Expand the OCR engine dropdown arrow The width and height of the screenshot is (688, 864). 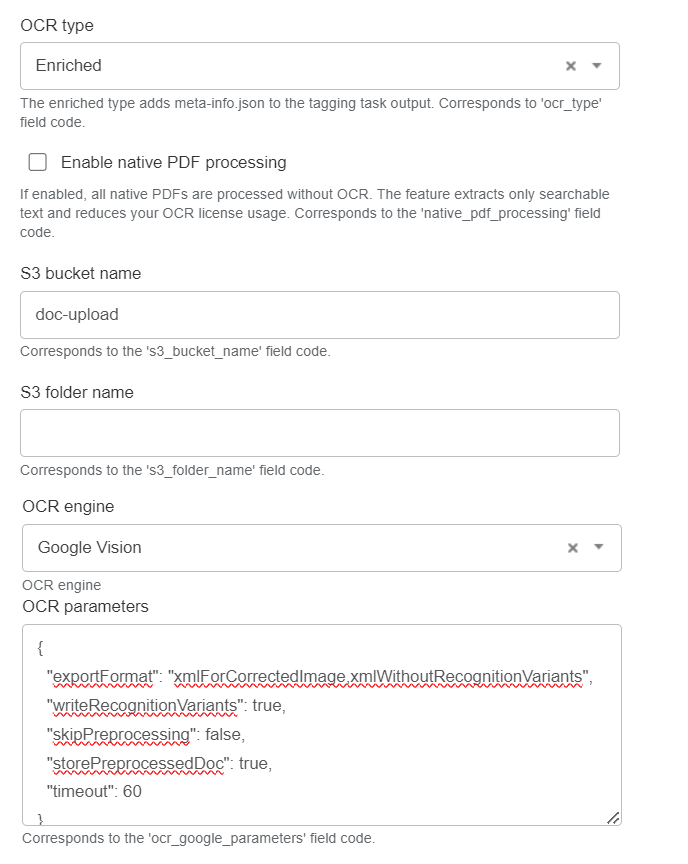click(599, 547)
